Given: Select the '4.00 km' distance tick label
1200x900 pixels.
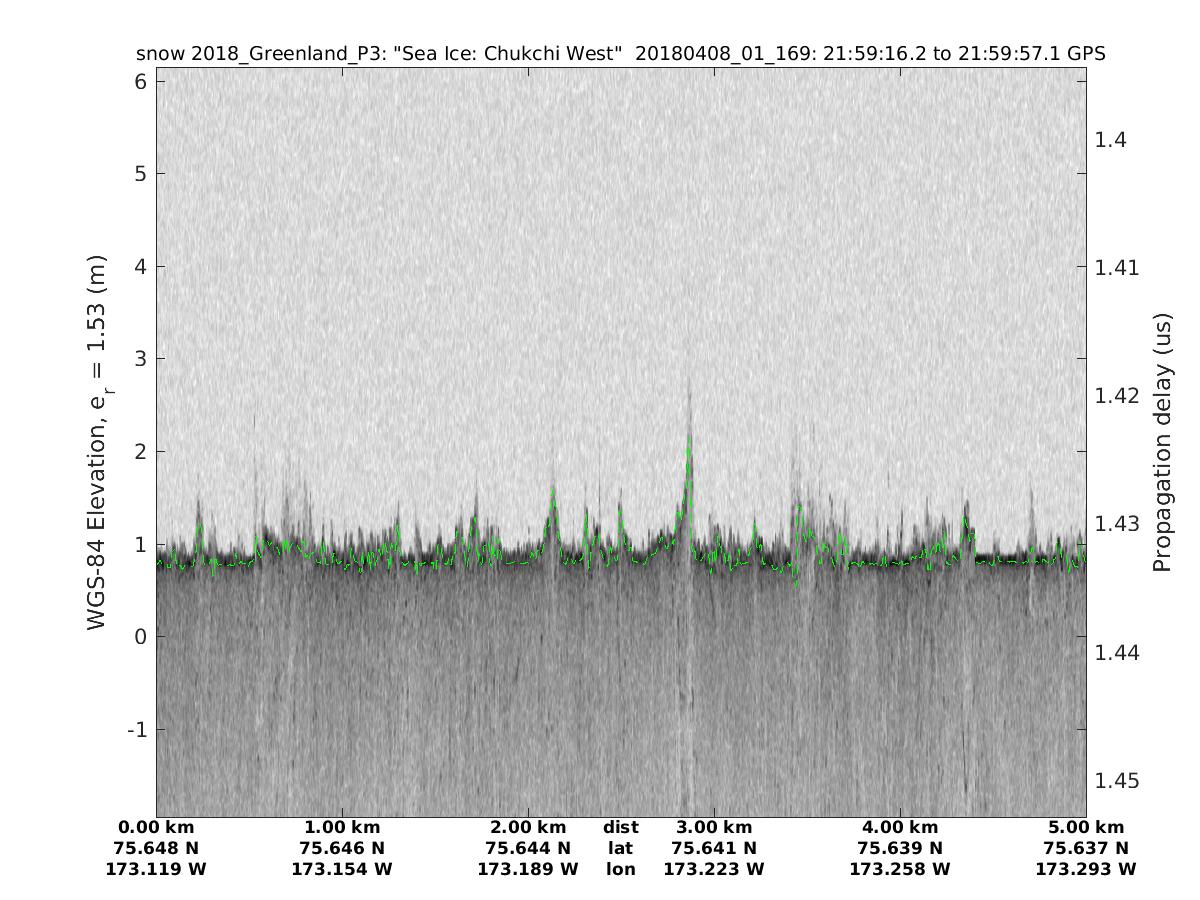Looking at the screenshot, I should [900, 827].
